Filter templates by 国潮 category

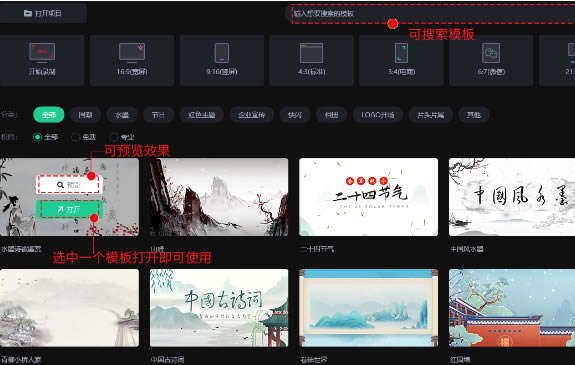[85, 115]
